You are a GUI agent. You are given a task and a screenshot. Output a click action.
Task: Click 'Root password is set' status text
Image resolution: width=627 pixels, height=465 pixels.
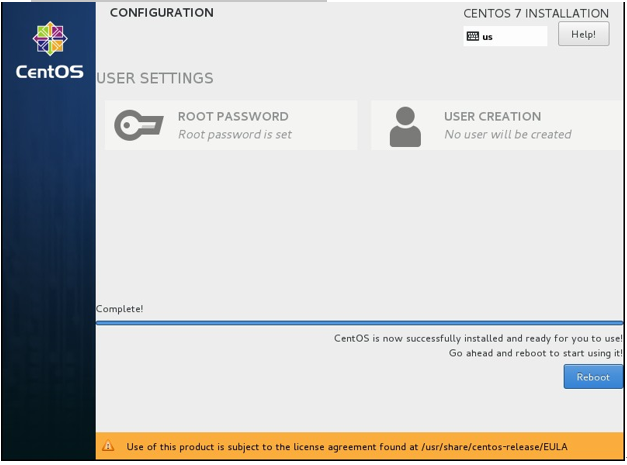tap(235, 134)
